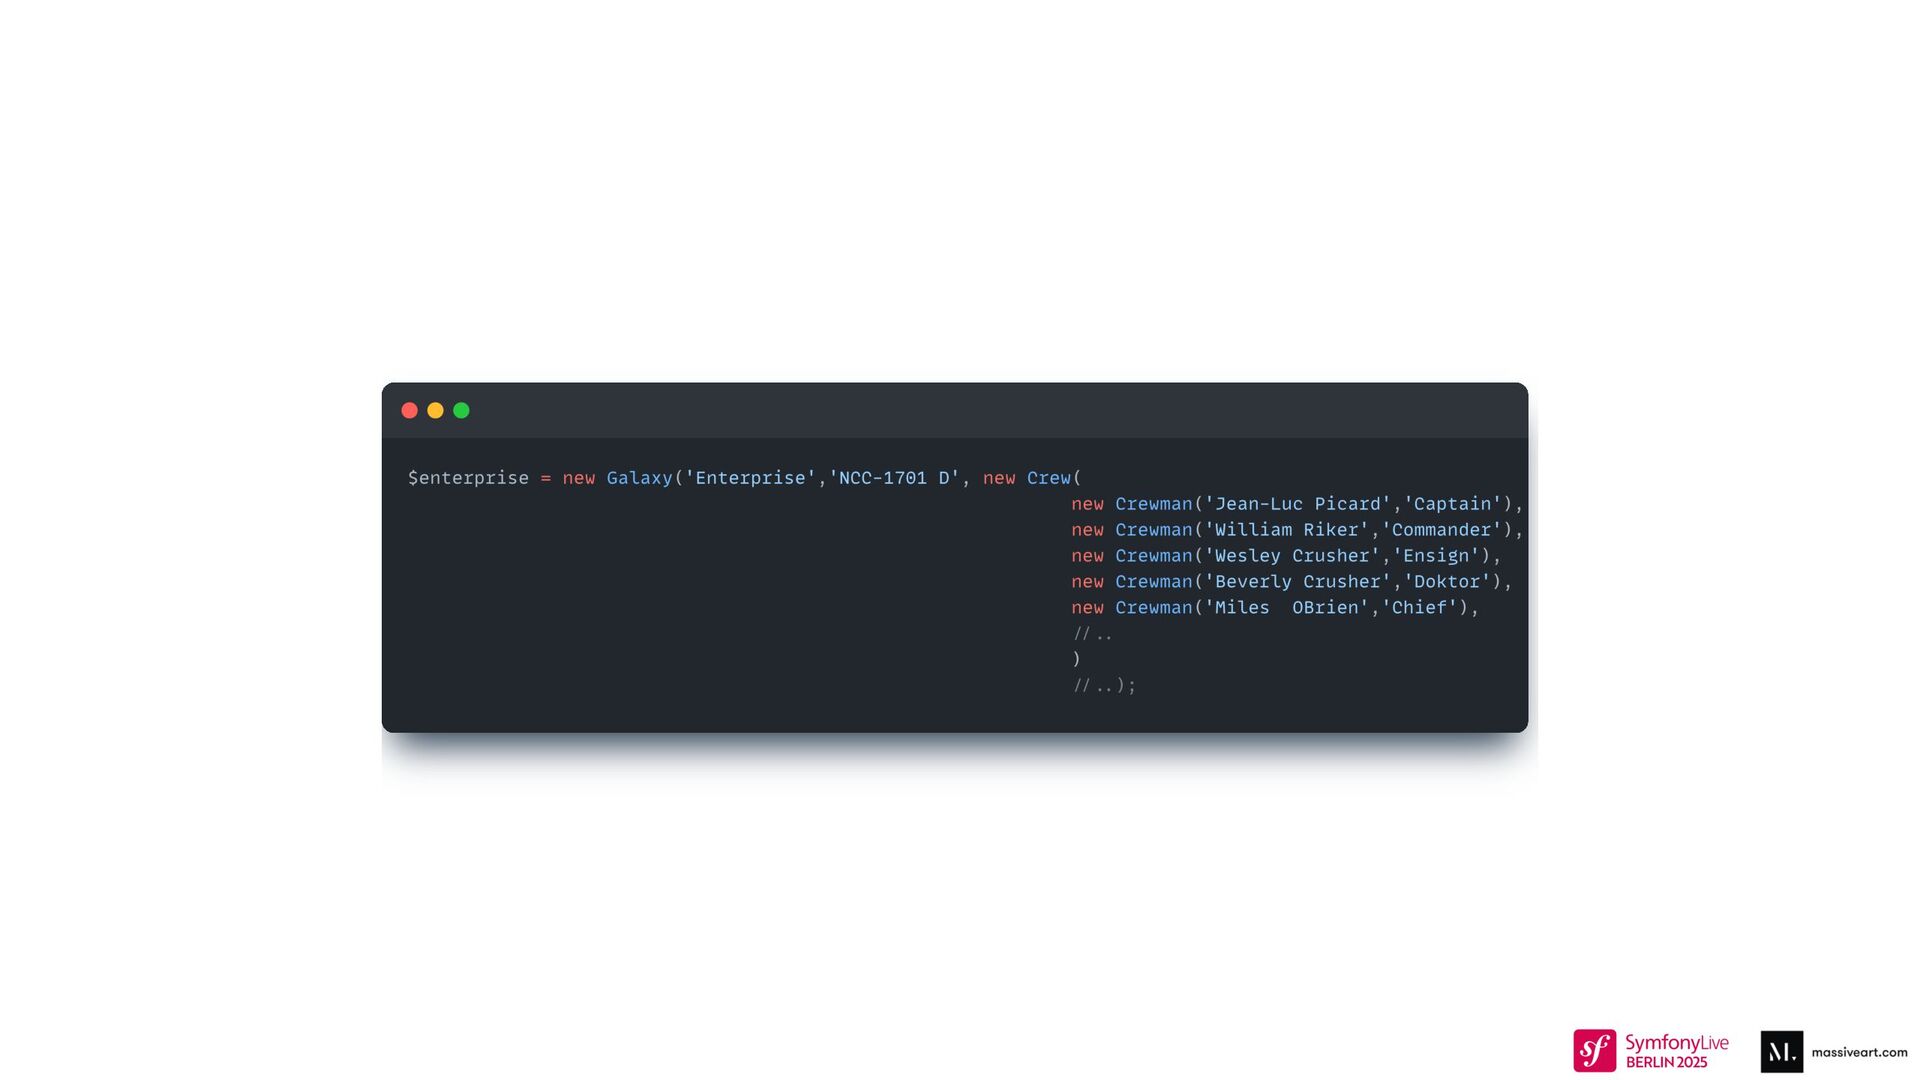Click the SymfonyLive Berlin 2025 text

(1676, 1052)
